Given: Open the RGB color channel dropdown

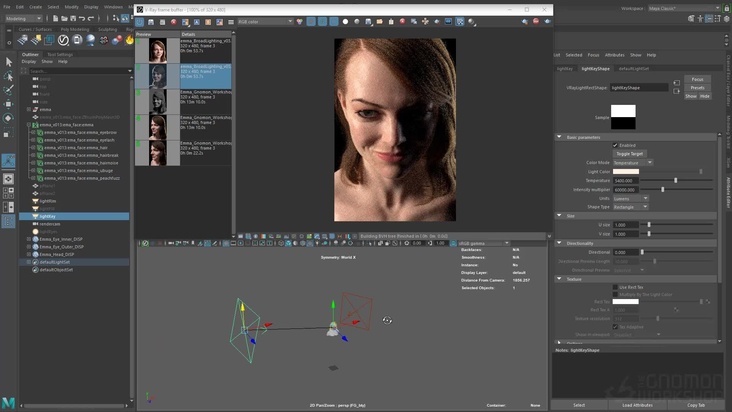Looking at the screenshot, I should coord(265,22).
